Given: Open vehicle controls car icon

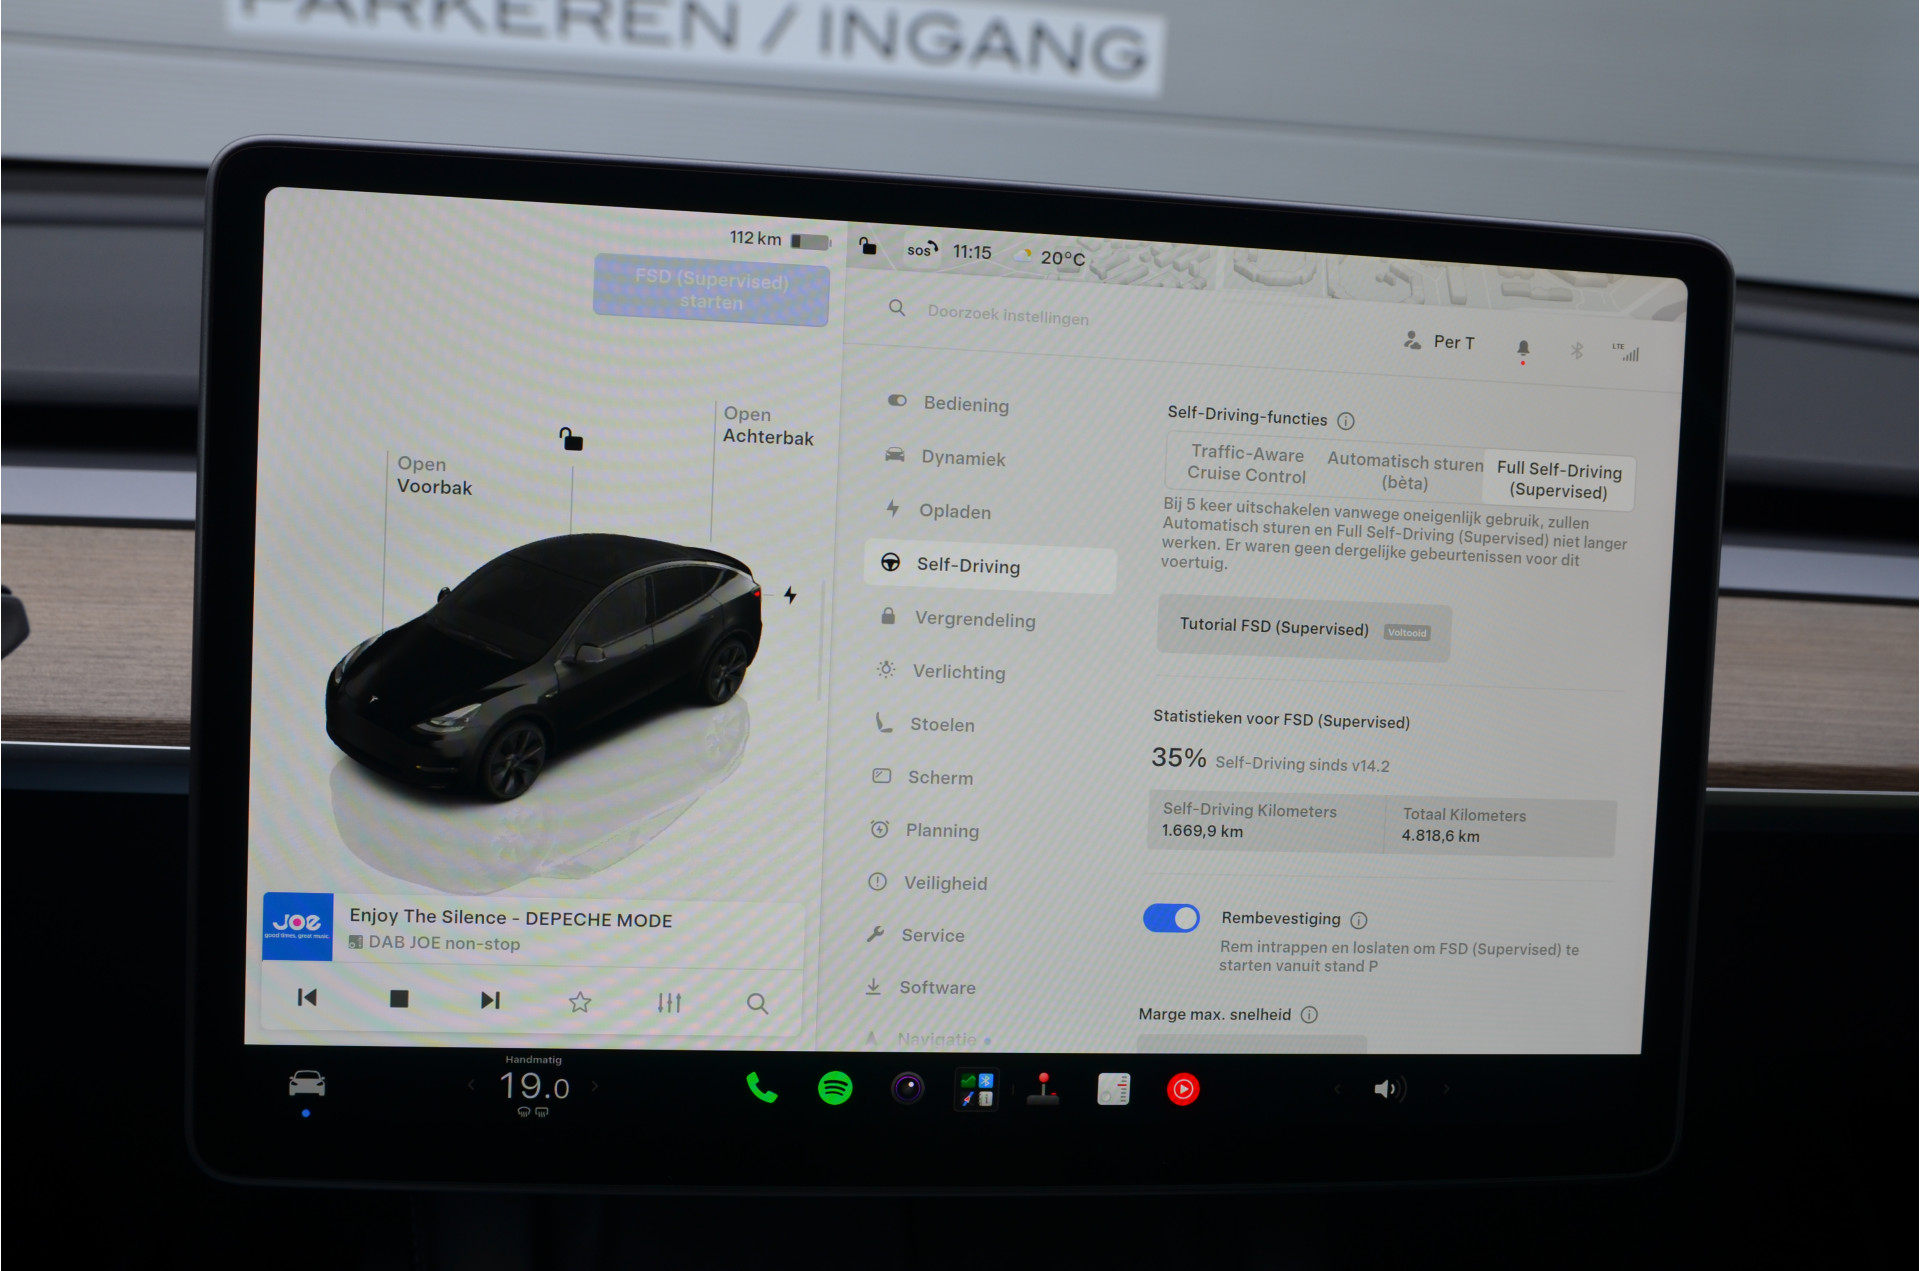Looking at the screenshot, I should tap(307, 1084).
